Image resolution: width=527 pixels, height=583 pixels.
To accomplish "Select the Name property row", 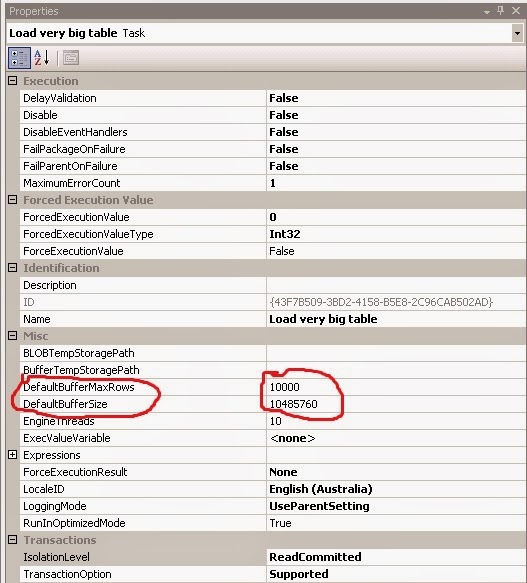I will pos(273,319).
